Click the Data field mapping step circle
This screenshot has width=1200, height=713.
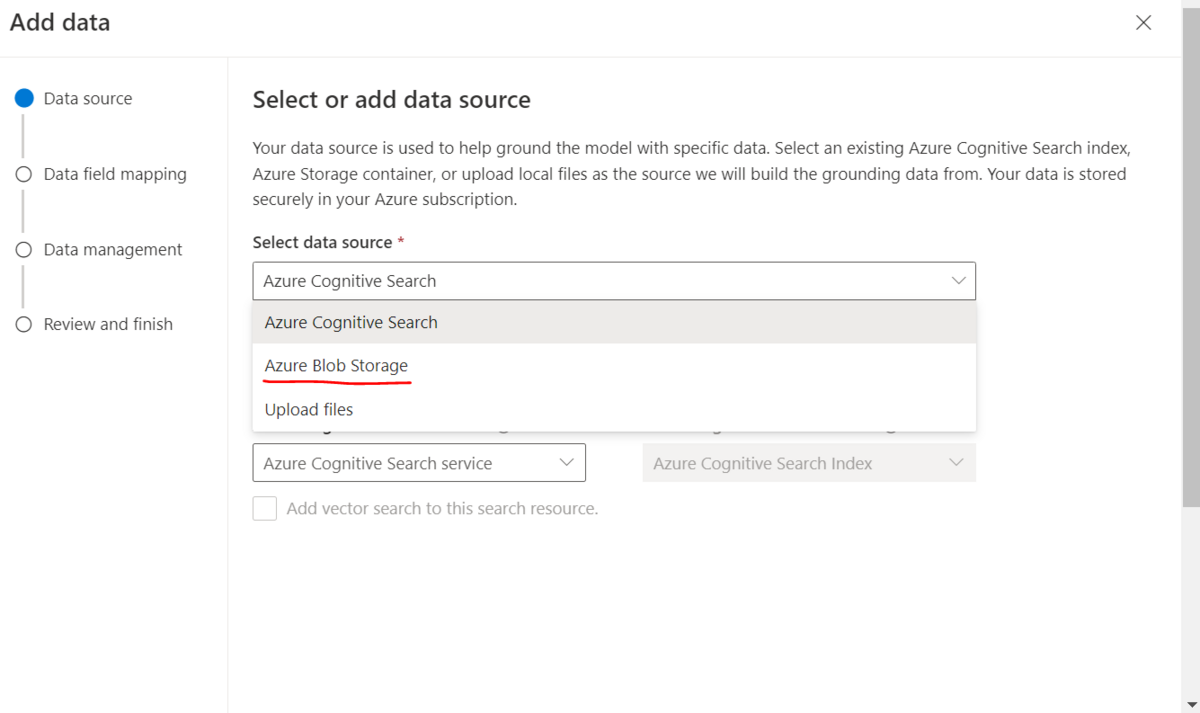point(24,174)
